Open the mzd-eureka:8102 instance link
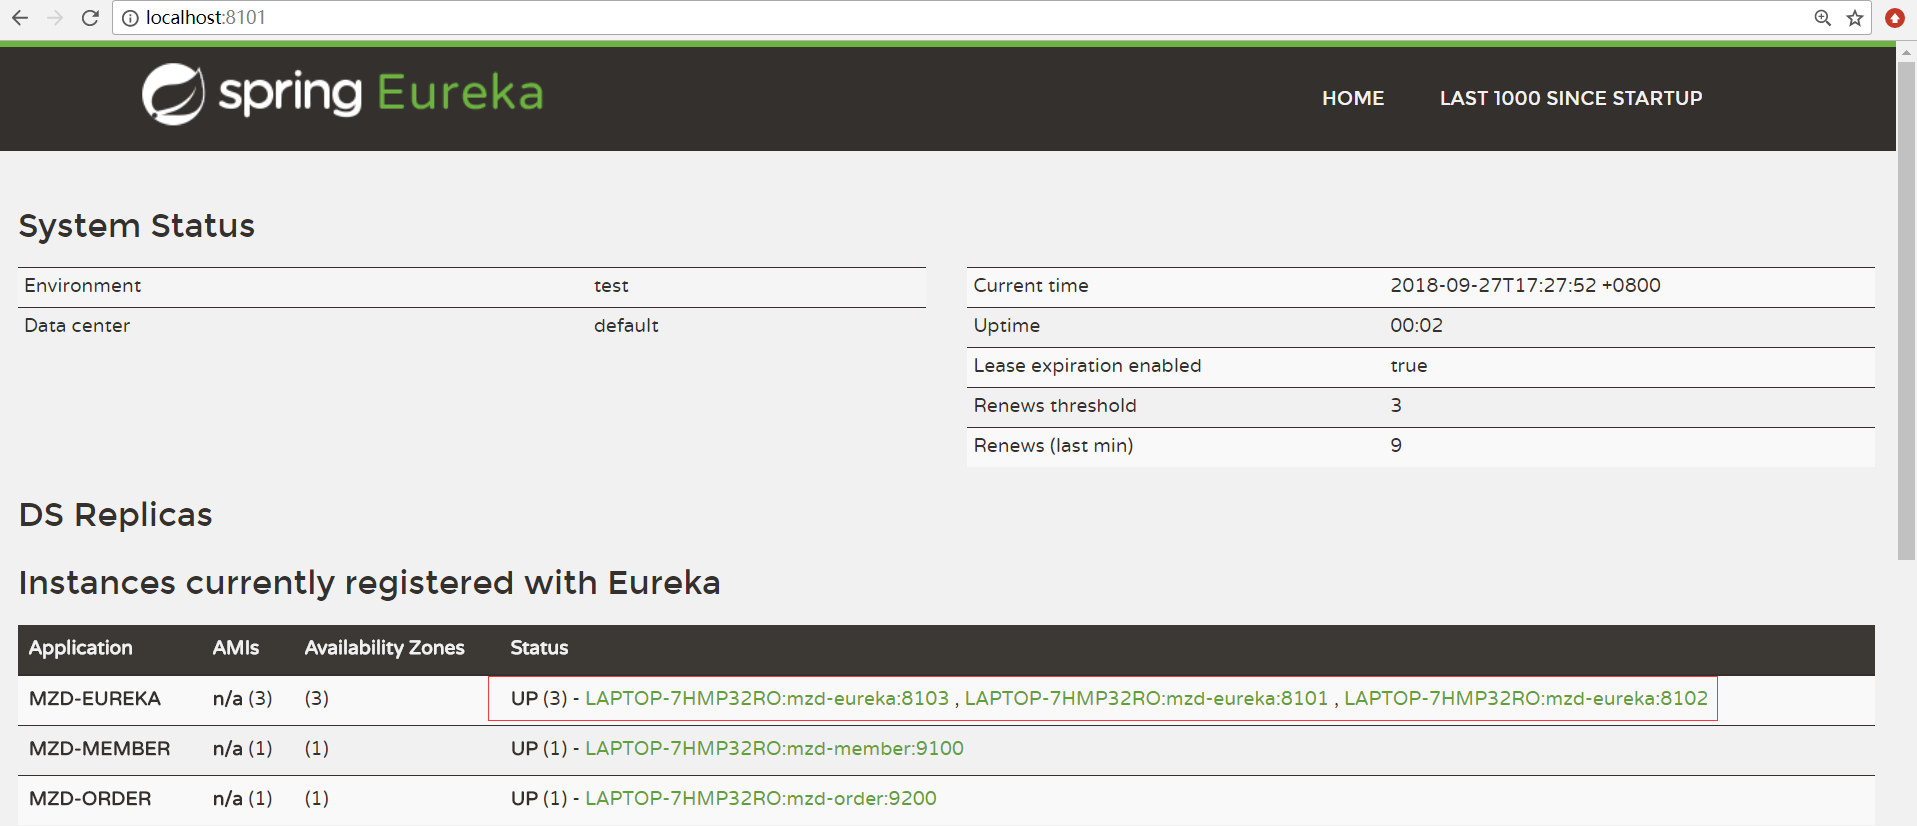The height and width of the screenshot is (826, 1917). [x=1526, y=698]
